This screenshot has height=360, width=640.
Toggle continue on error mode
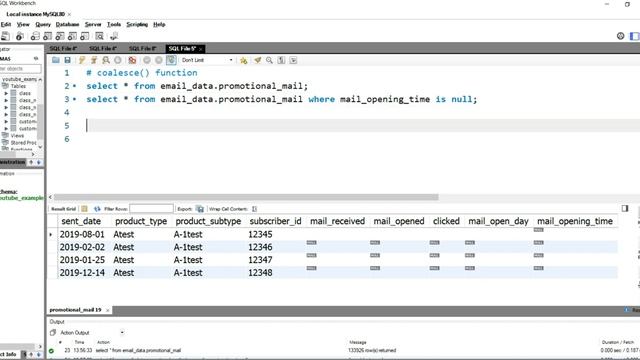coord(132,60)
